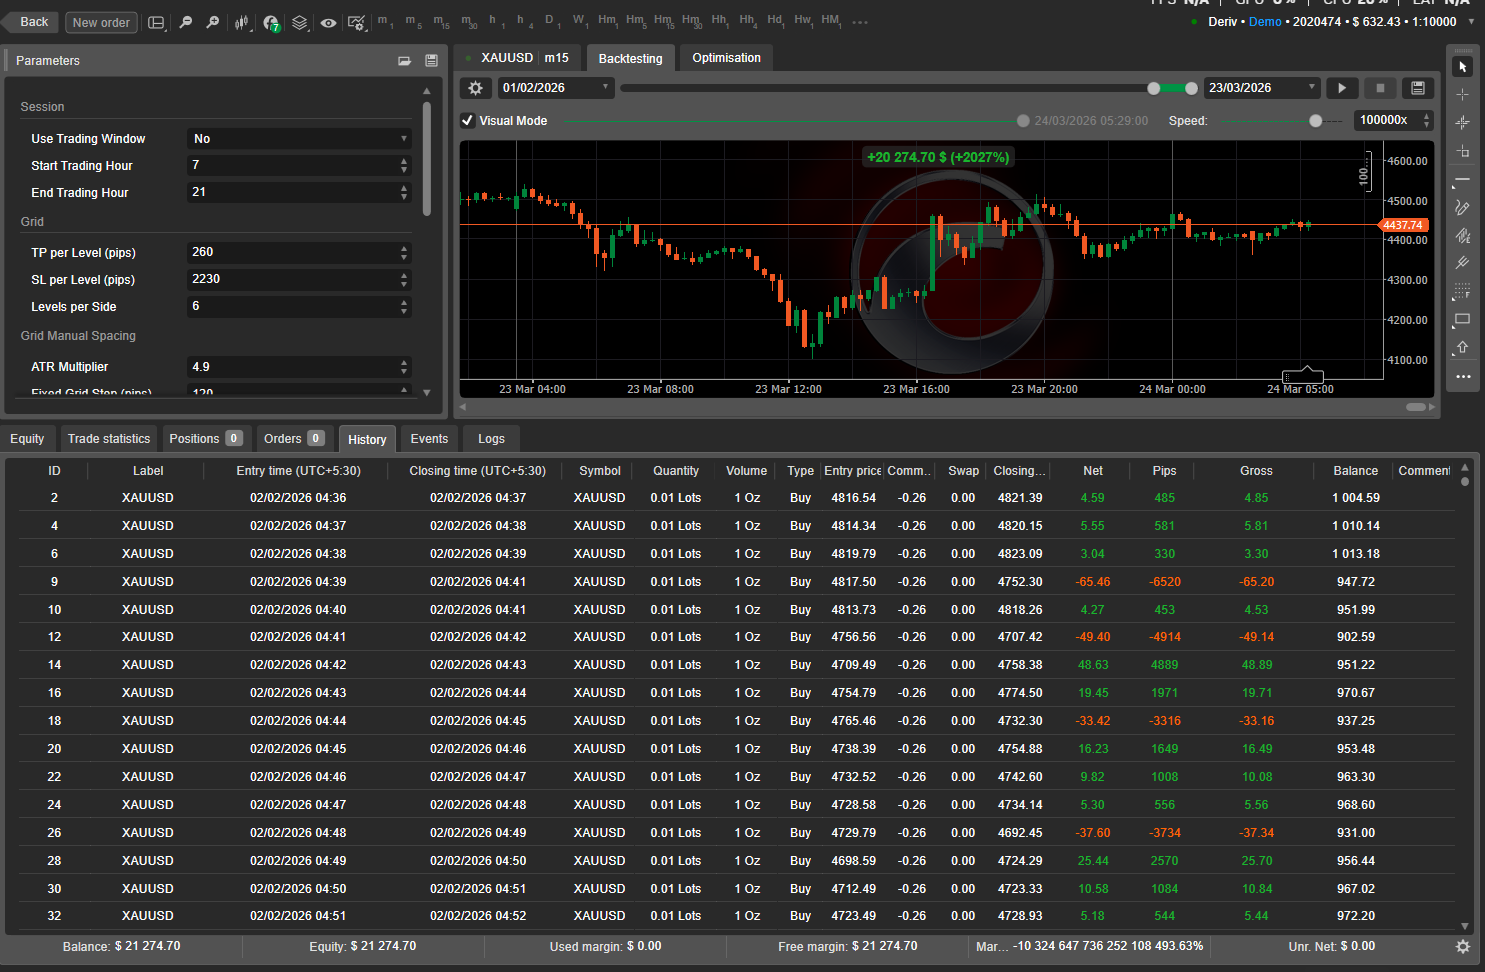Open backtesting settings gear icon
The height and width of the screenshot is (972, 1485).
click(476, 88)
